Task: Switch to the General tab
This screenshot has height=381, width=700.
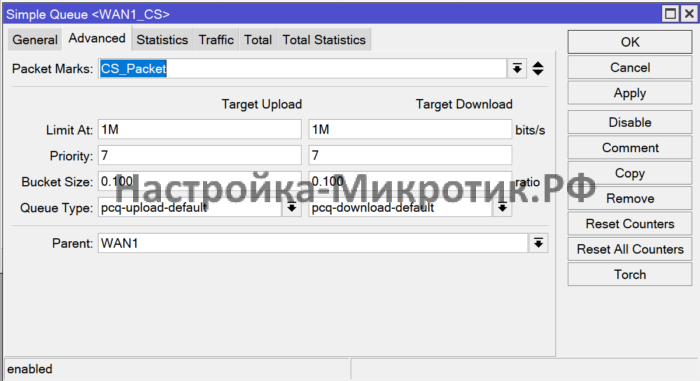Action: coord(35,40)
